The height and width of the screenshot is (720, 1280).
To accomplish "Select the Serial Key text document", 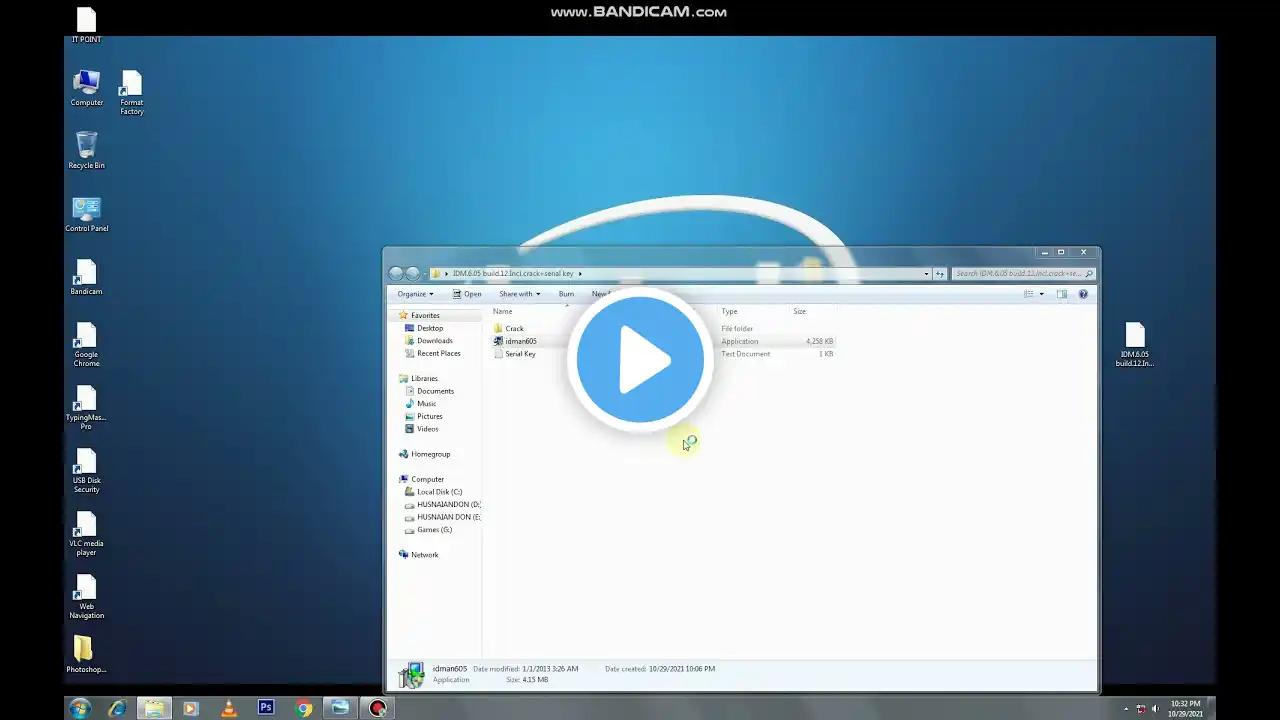I will [x=520, y=354].
